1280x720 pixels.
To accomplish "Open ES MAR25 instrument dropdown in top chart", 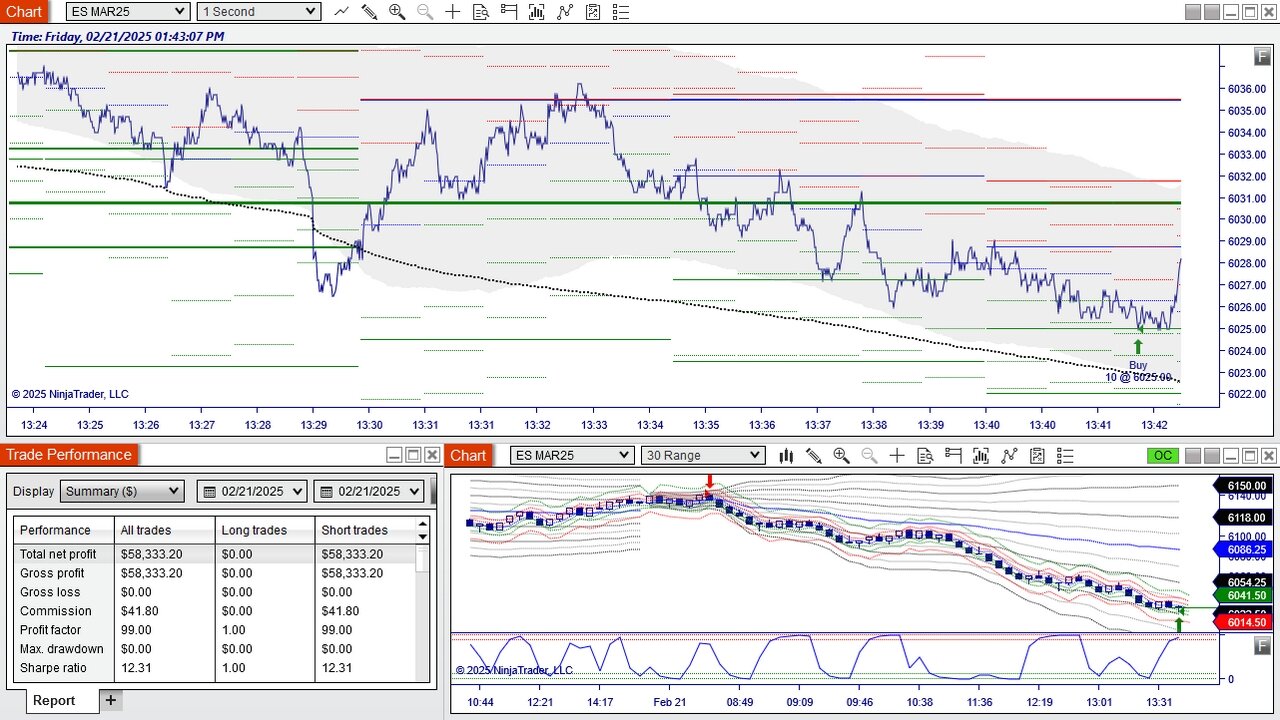I will (x=128, y=12).
